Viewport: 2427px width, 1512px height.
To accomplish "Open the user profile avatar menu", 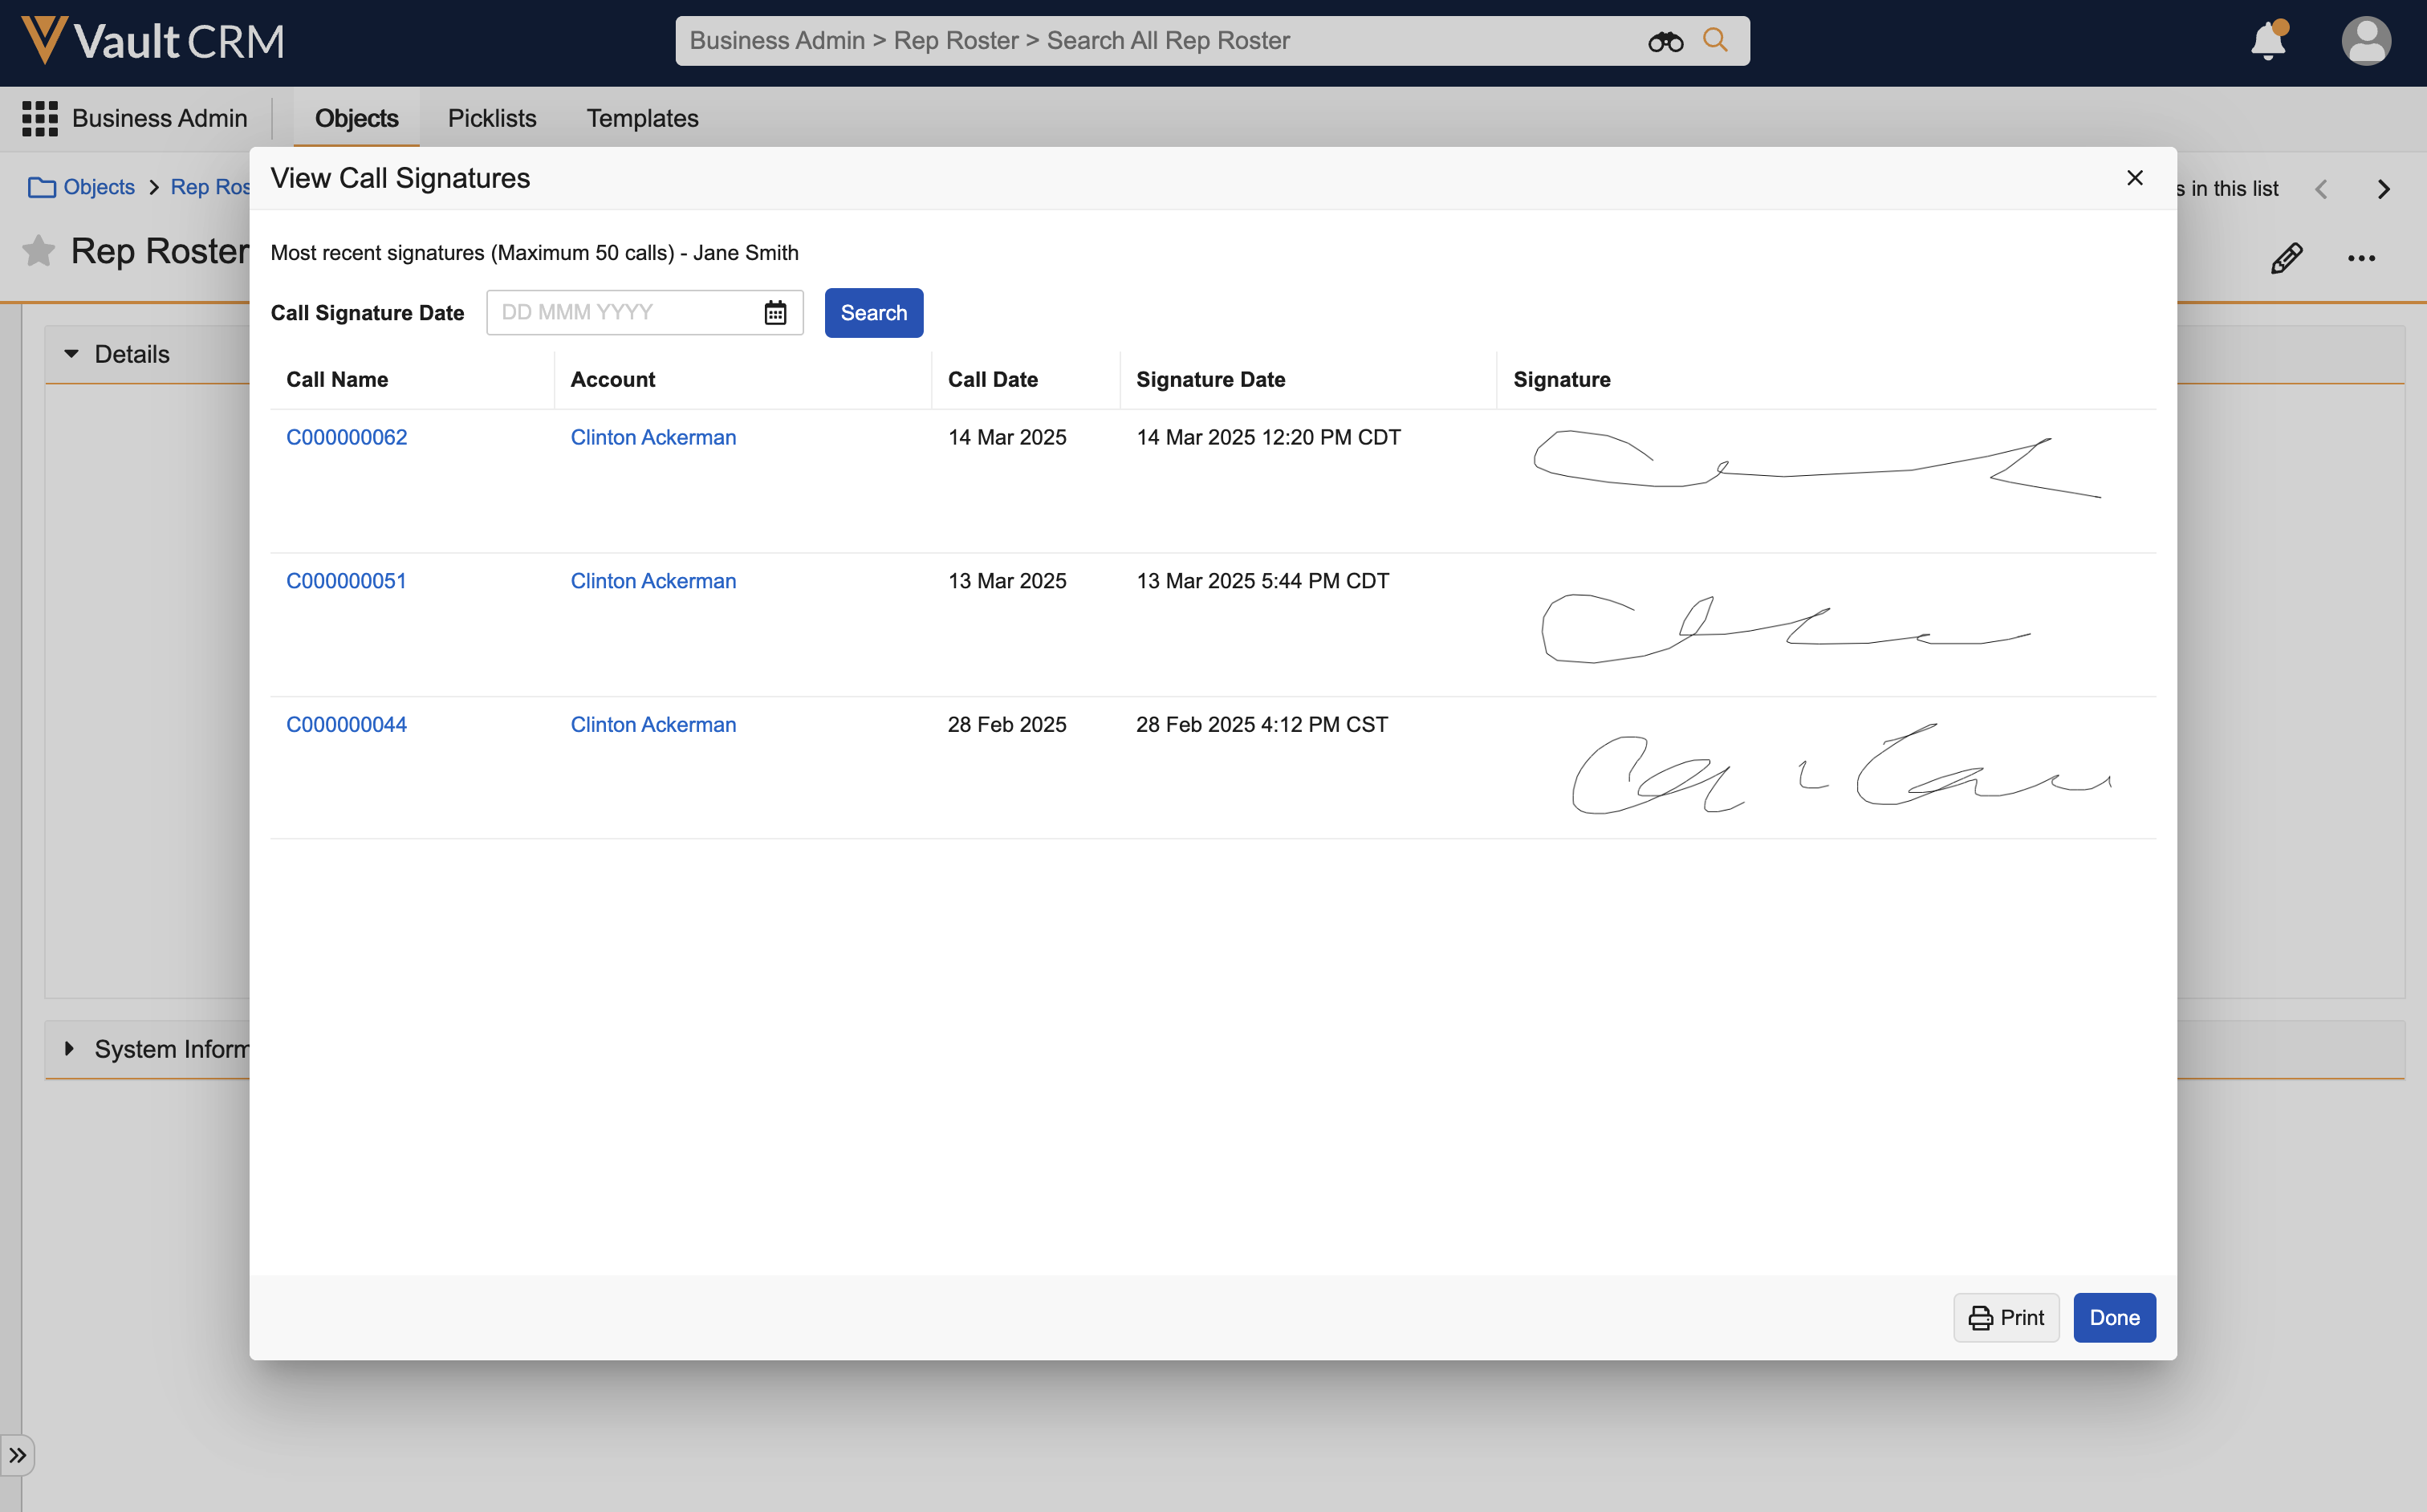I will coord(2365,42).
